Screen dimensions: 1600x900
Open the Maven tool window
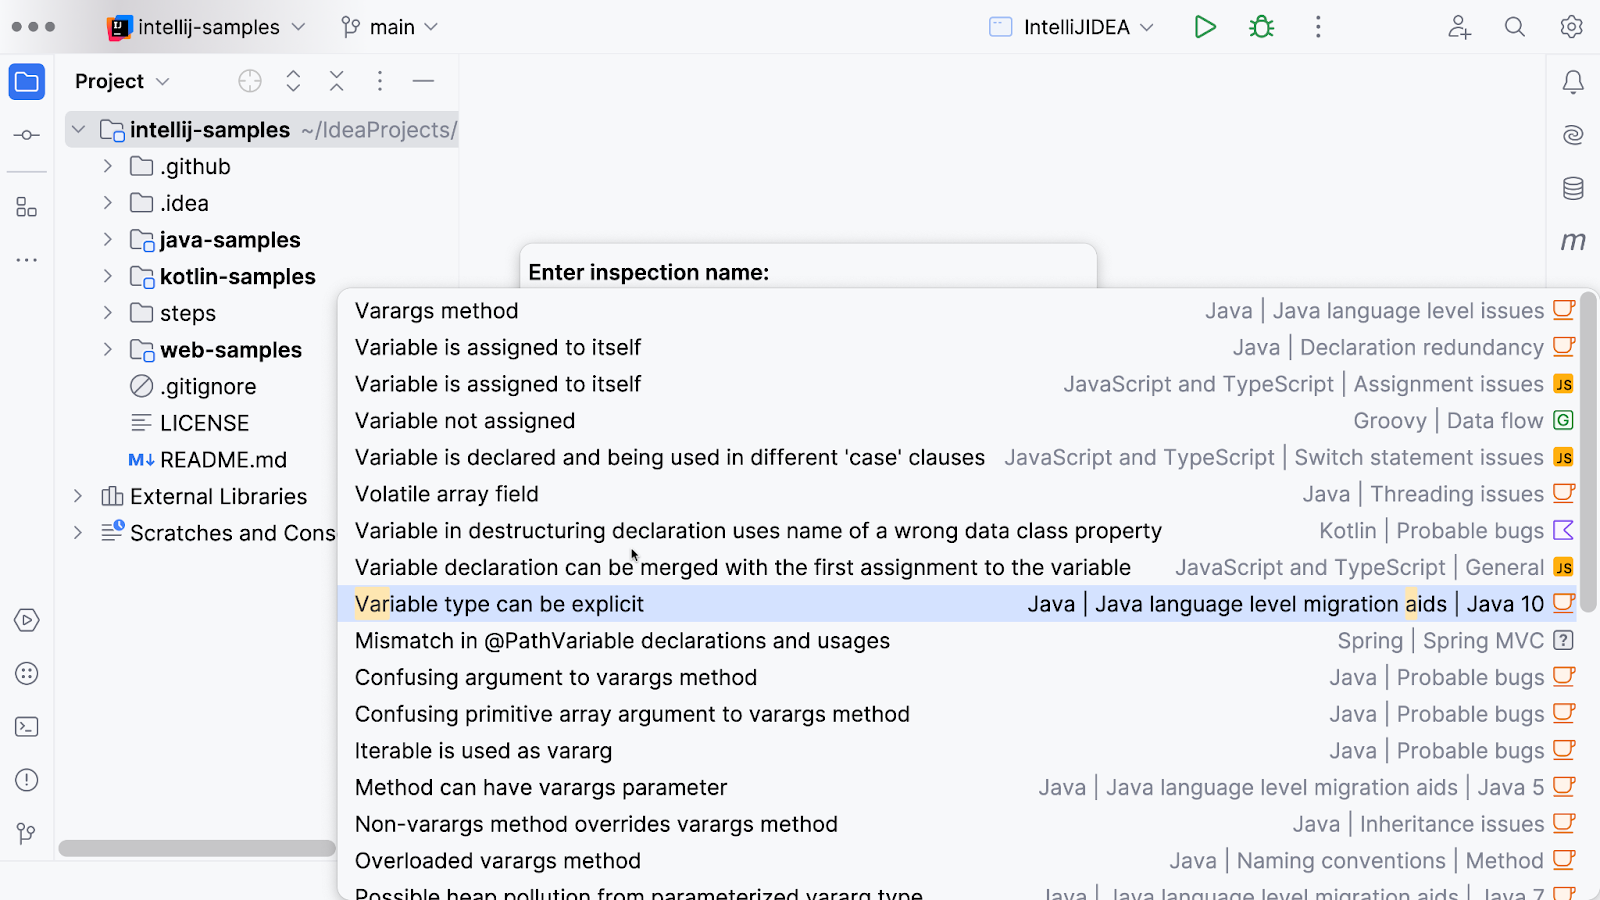[1573, 241]
